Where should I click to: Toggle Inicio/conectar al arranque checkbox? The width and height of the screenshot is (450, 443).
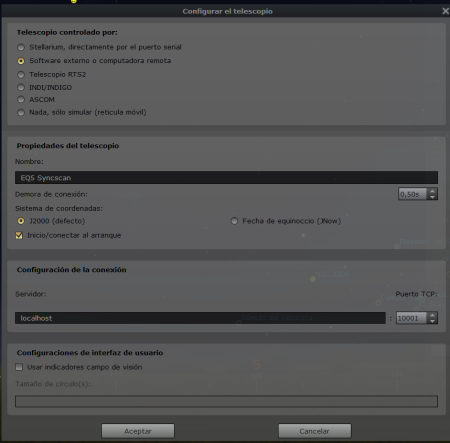(19, 235)
